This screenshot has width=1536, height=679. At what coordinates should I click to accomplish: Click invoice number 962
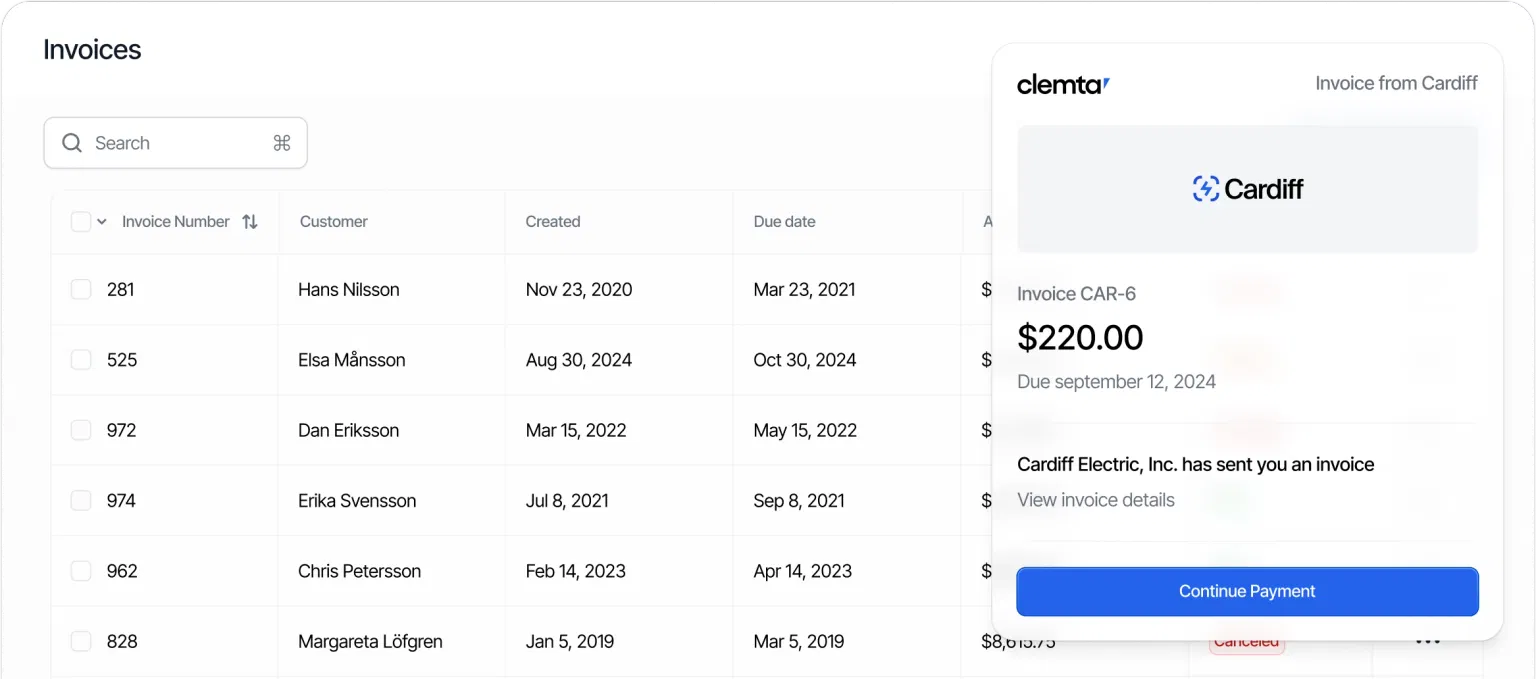(122, 571)
